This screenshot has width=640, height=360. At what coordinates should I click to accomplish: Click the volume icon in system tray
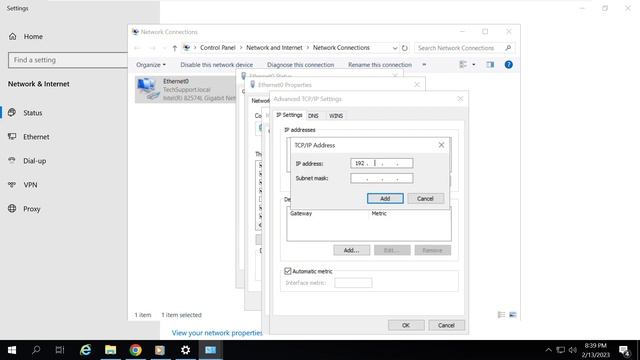click(573, 350)
